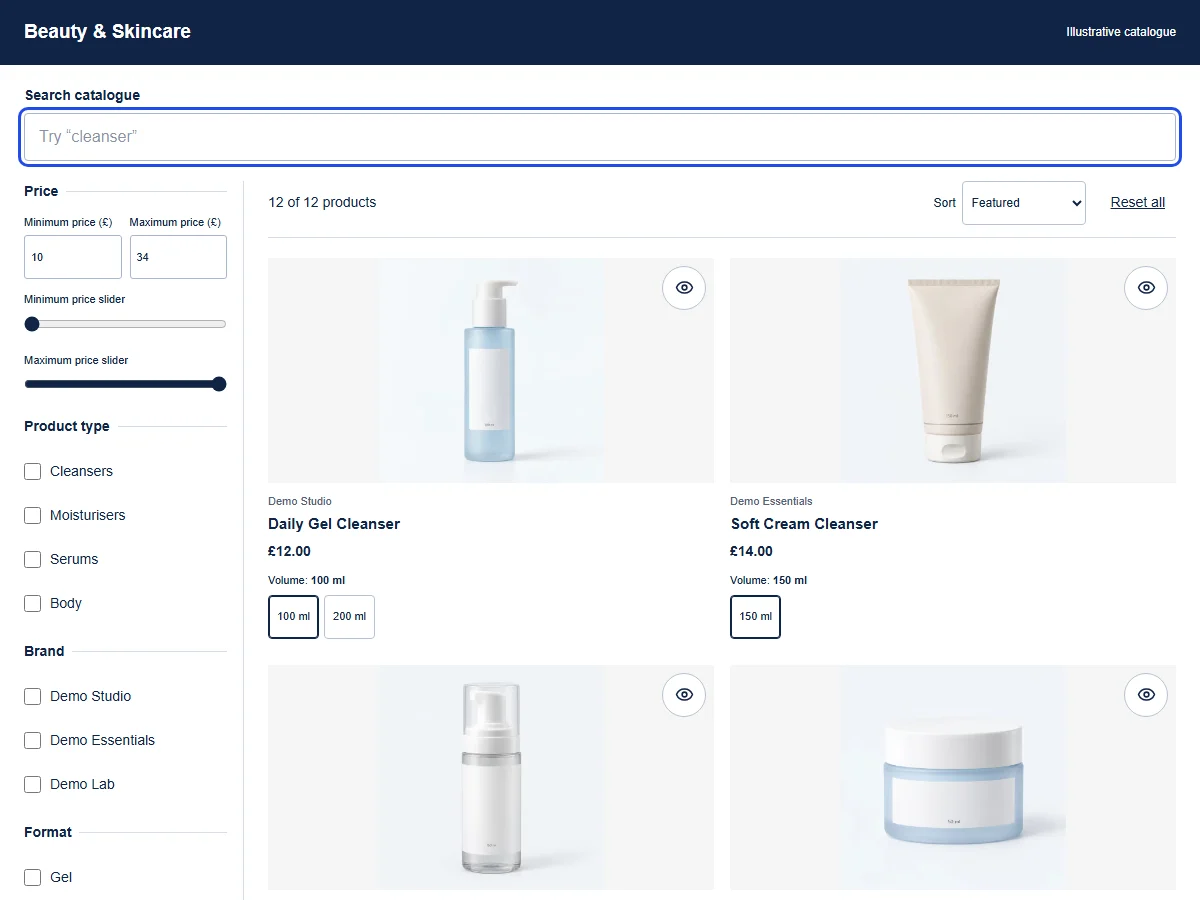Check the Body product type filter

click(33, 603)
